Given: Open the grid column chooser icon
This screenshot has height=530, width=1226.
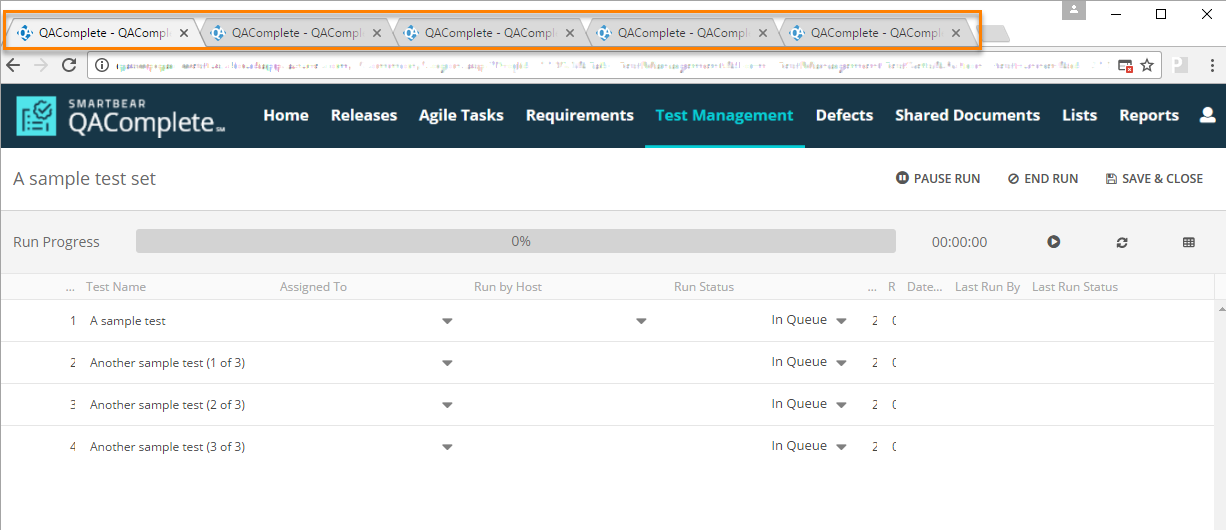Looking at the screenshot, I should point(1189,242).
